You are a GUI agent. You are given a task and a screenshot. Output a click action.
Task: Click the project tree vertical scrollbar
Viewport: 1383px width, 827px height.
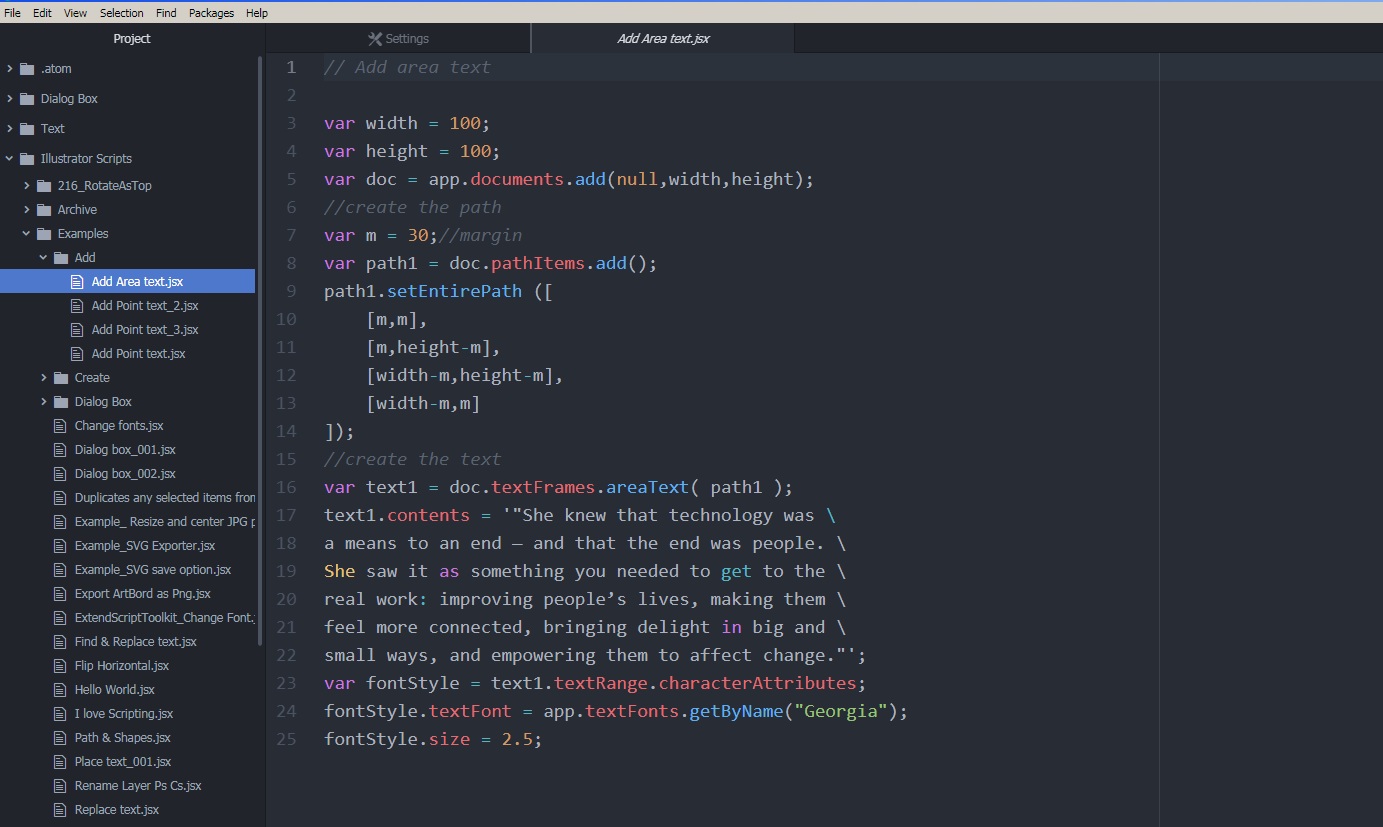click(x=260, y=350)
